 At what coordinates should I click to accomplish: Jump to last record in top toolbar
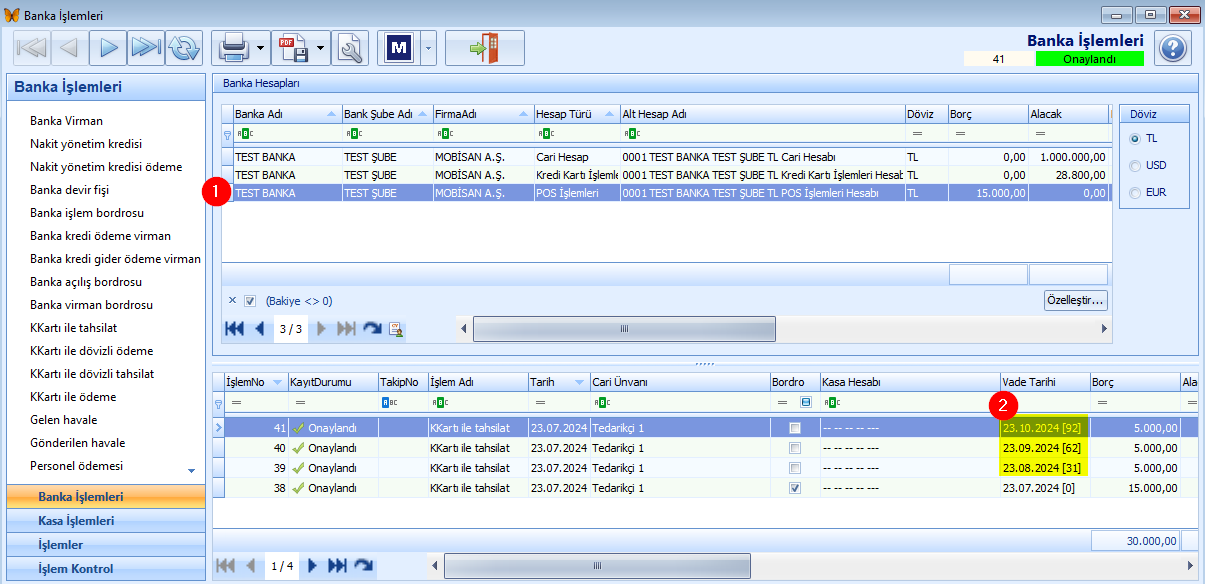146,47
